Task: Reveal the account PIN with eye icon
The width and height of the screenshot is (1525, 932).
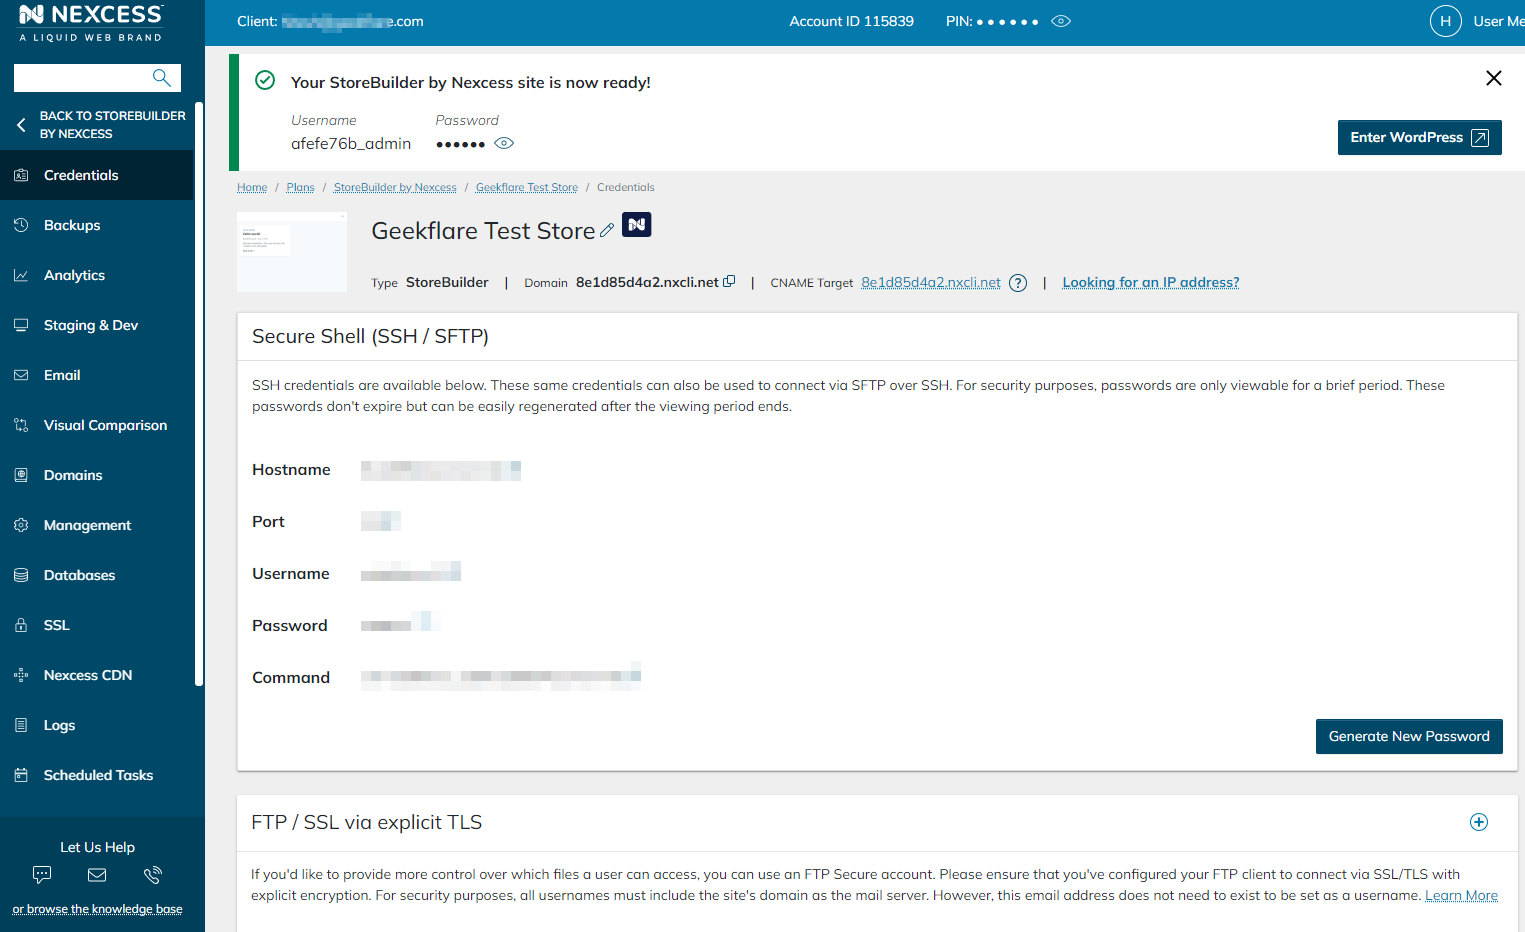Action: (x=1061, y=21)
